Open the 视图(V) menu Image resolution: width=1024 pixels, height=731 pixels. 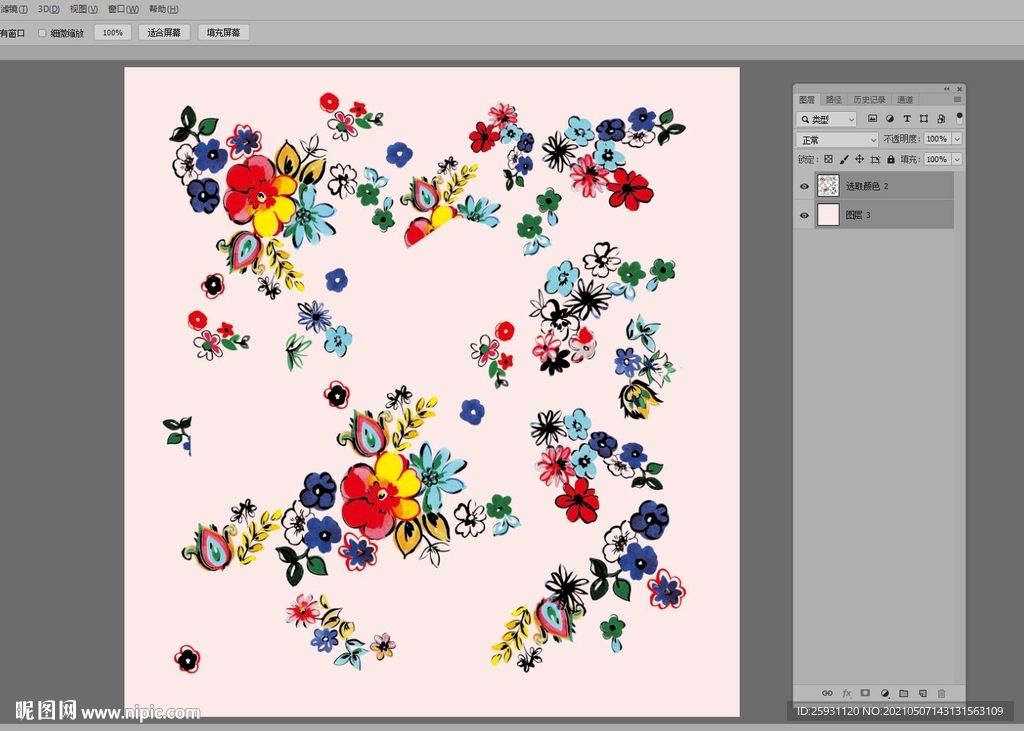[x=84, y=8]
